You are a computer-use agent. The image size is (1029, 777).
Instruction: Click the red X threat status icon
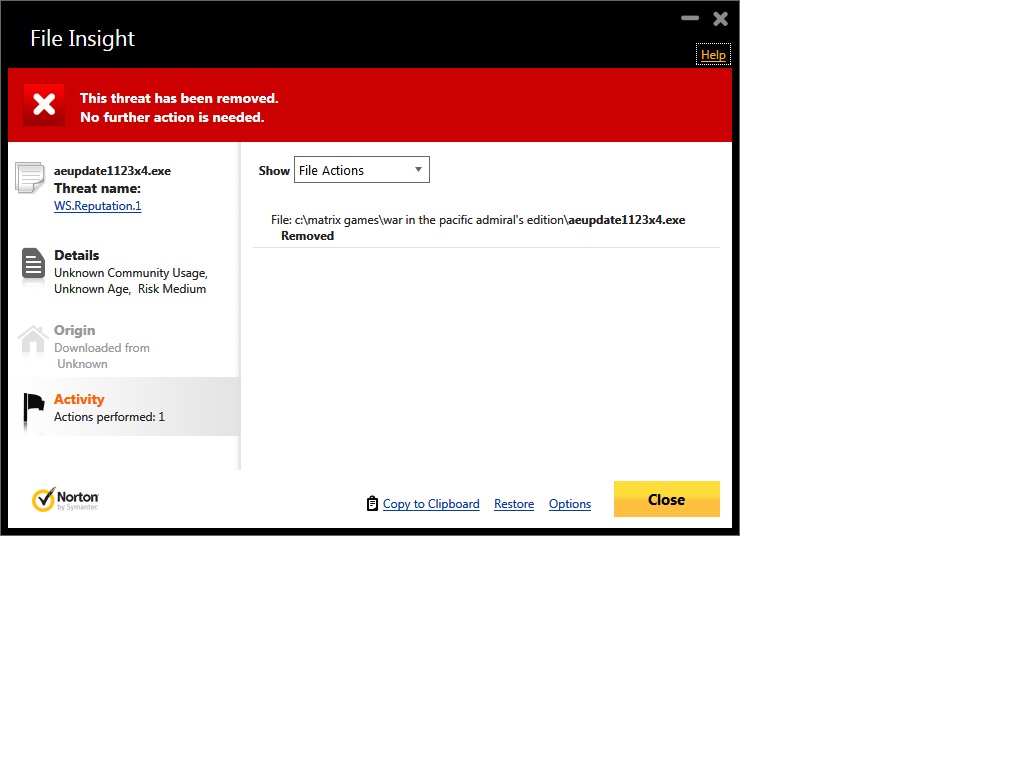[x=44, y=104]
